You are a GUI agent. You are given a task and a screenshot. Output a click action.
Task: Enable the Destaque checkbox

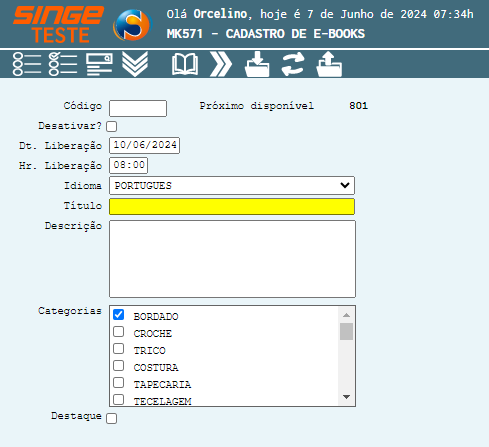coord(112,418)
